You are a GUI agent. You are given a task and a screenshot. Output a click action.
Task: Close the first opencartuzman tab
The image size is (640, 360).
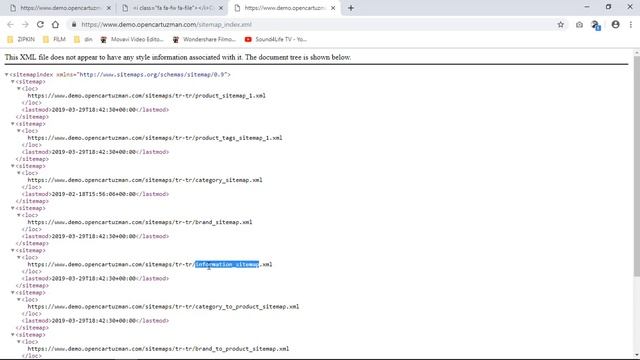coord(109,8)
